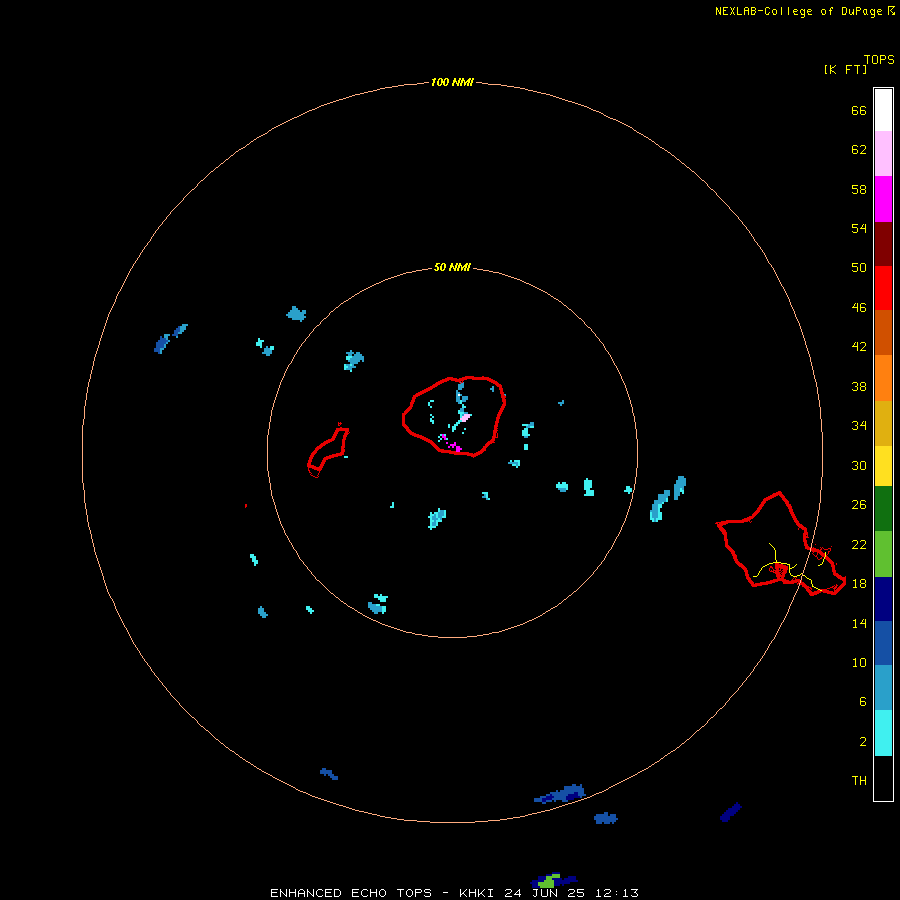900x900 pixels.
Task: Click the [K FT] units label
Action: [845, 69]
